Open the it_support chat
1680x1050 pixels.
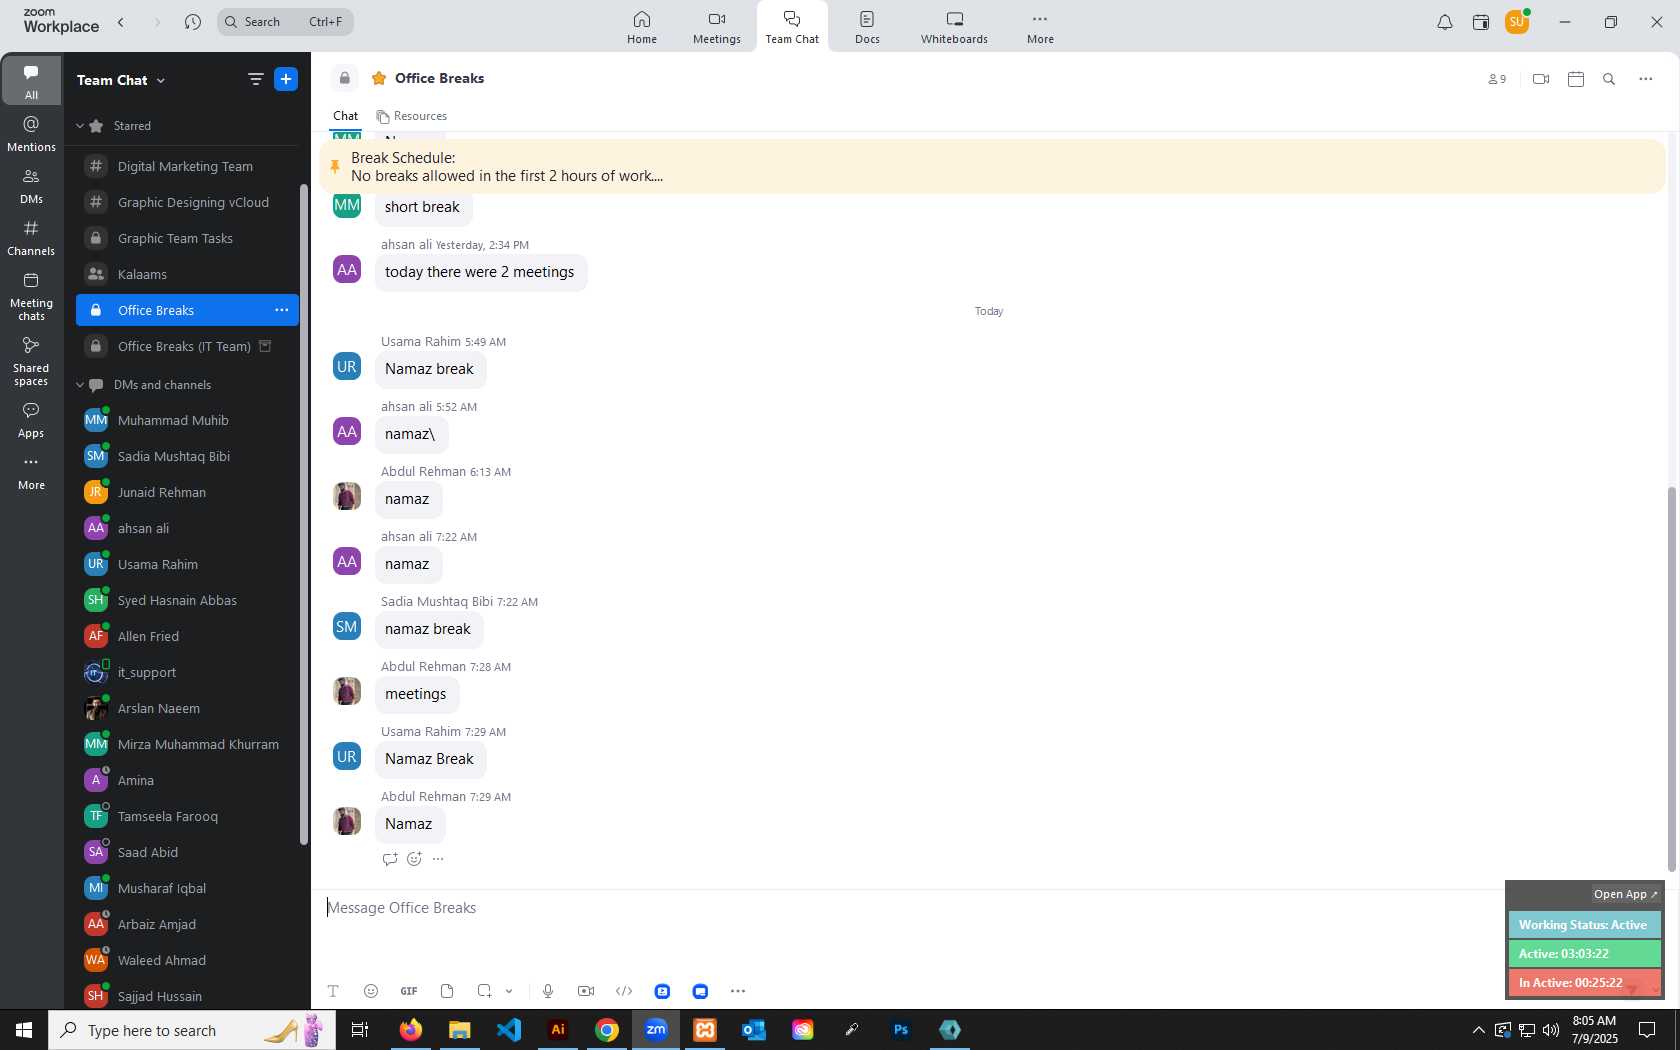pyautogui.click(x=187, y=672)
